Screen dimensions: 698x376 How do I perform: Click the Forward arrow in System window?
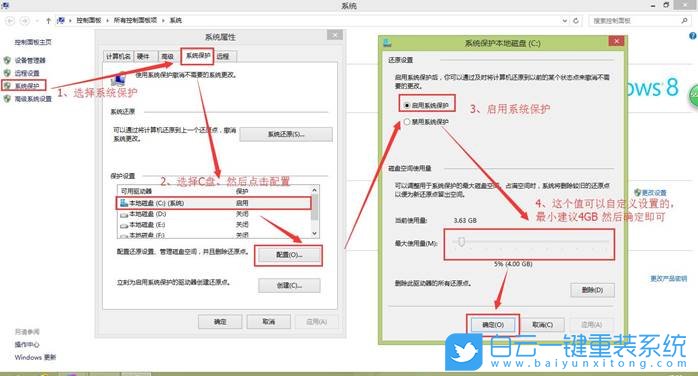(25, 20)
